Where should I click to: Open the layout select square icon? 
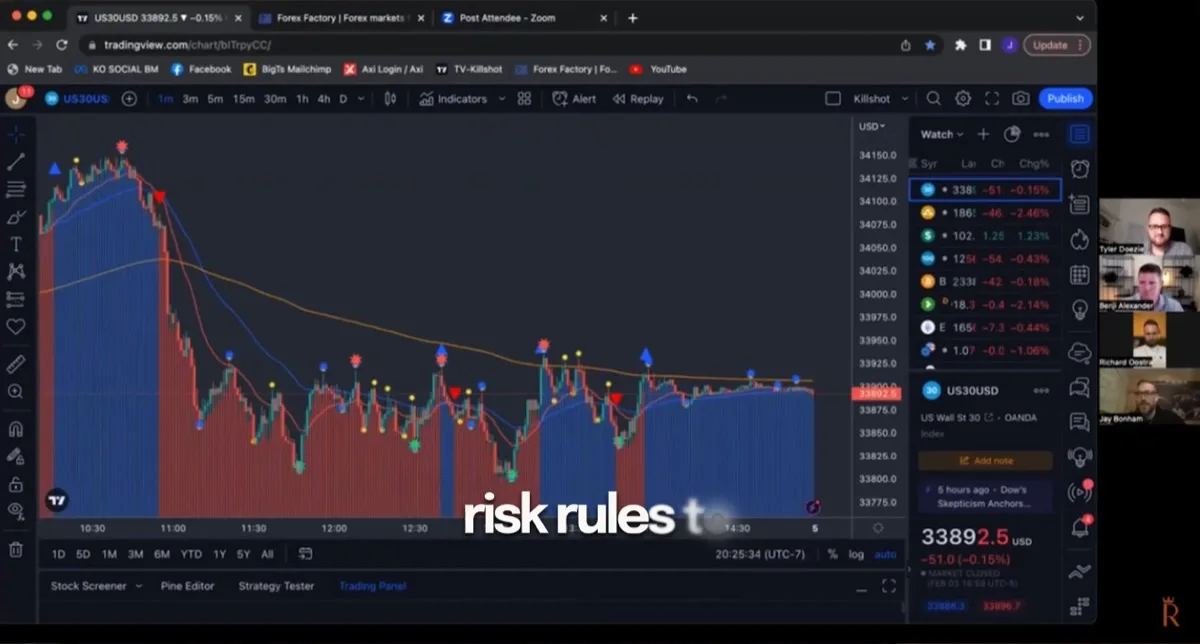click(832, 99)
